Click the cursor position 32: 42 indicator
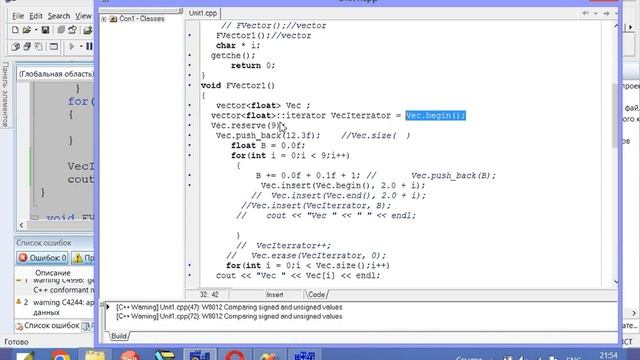640x360 pixels. (x=209, y=295)
